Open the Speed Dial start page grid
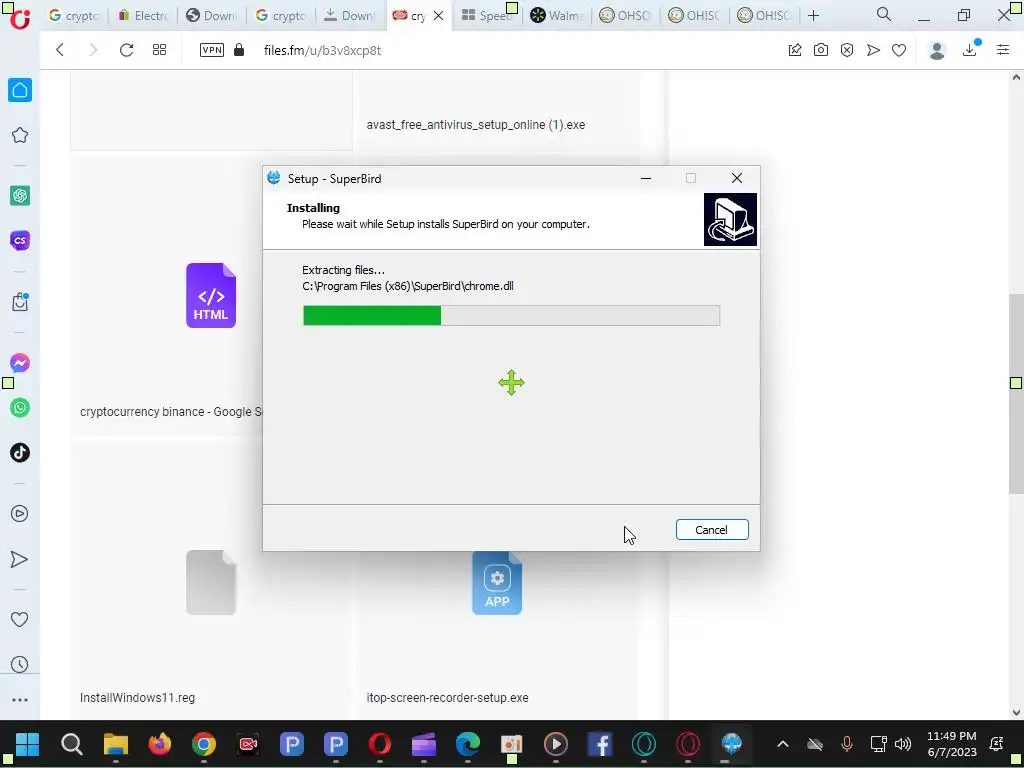 click(x=159, y=50)
